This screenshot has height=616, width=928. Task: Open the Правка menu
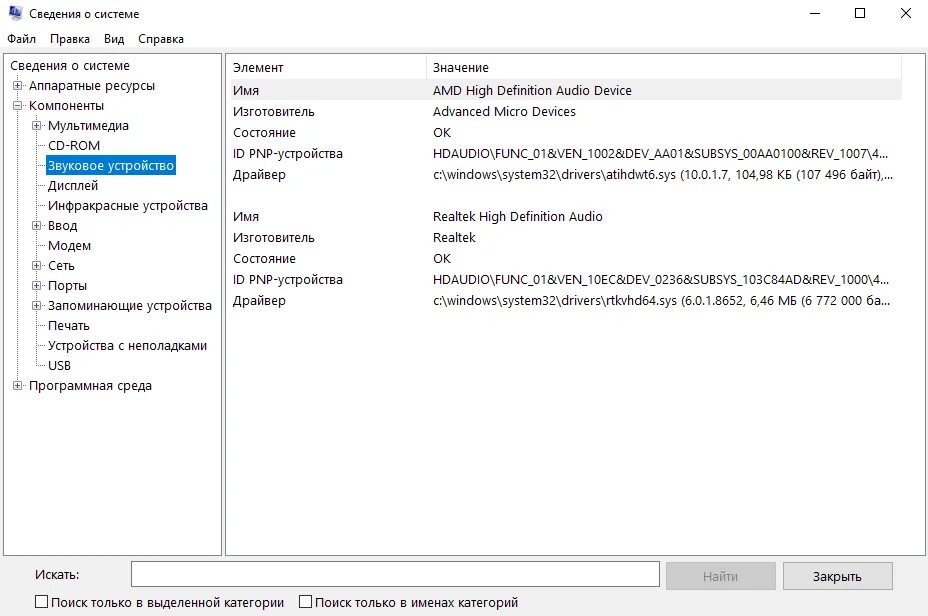click(70, 39)
